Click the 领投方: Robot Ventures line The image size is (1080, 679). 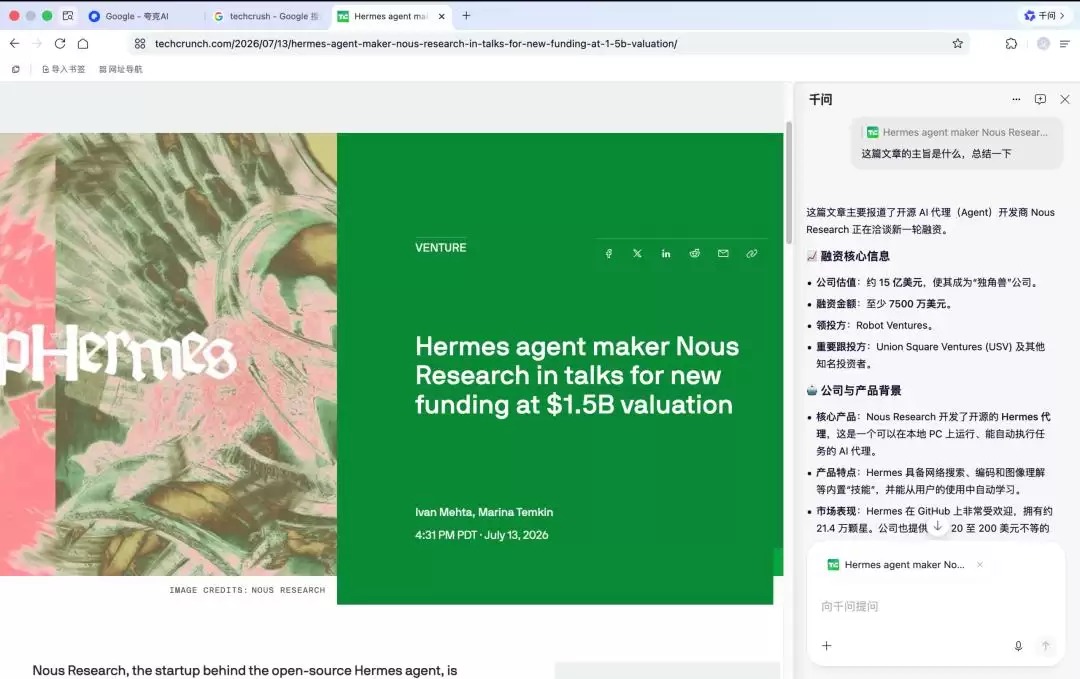coord(875,325)
